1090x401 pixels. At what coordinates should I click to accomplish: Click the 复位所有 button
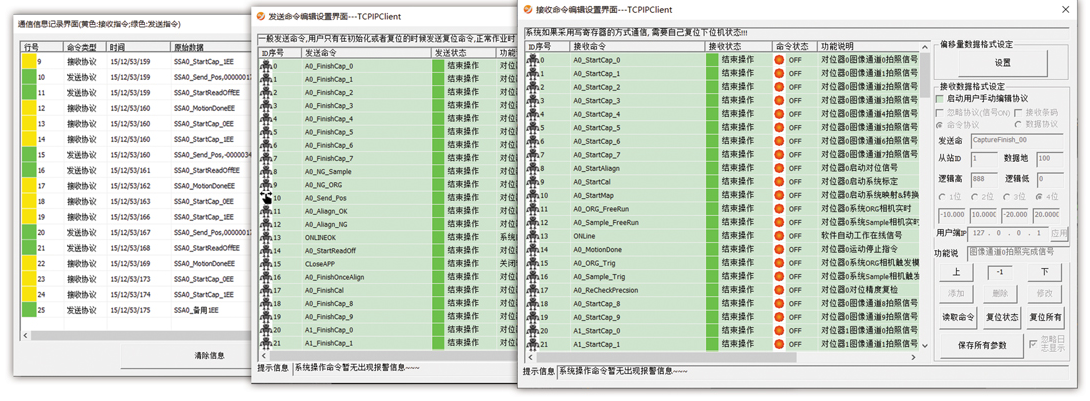(x=1045, y=317)
